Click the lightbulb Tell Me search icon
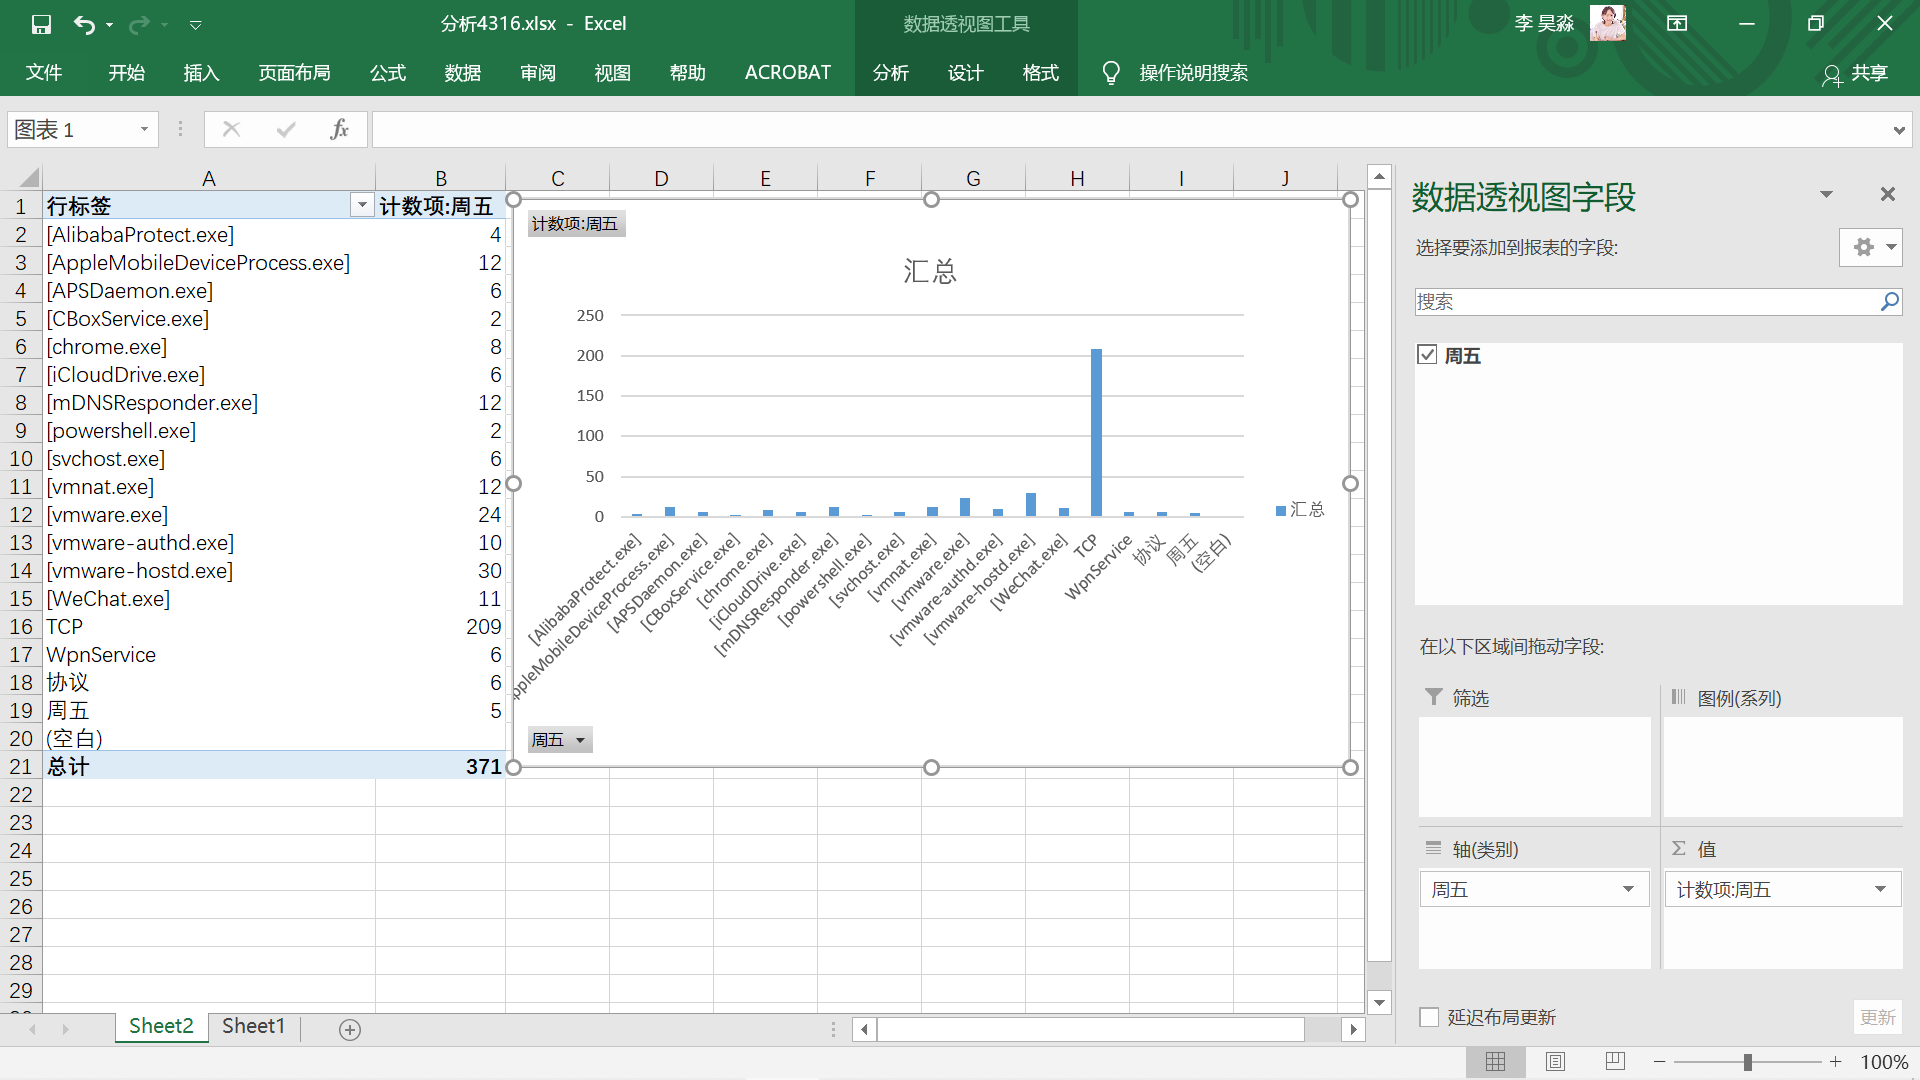 1110,73
